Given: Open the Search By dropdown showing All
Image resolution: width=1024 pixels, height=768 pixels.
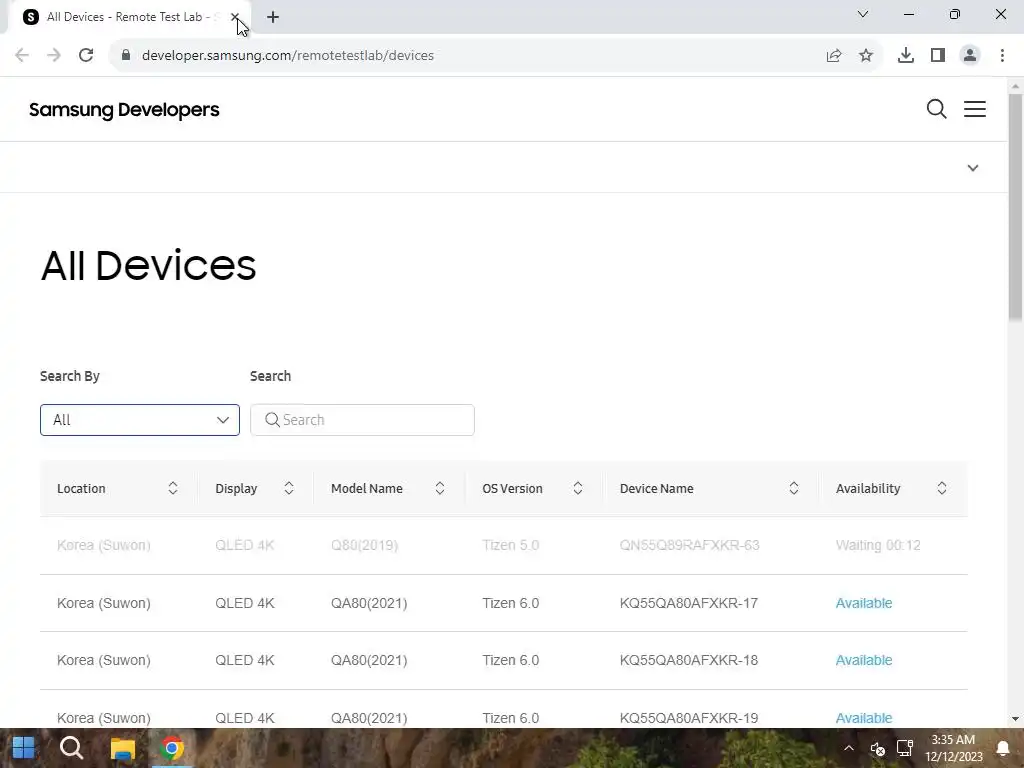Looking at the screenshot, I should tap(140, 420).
